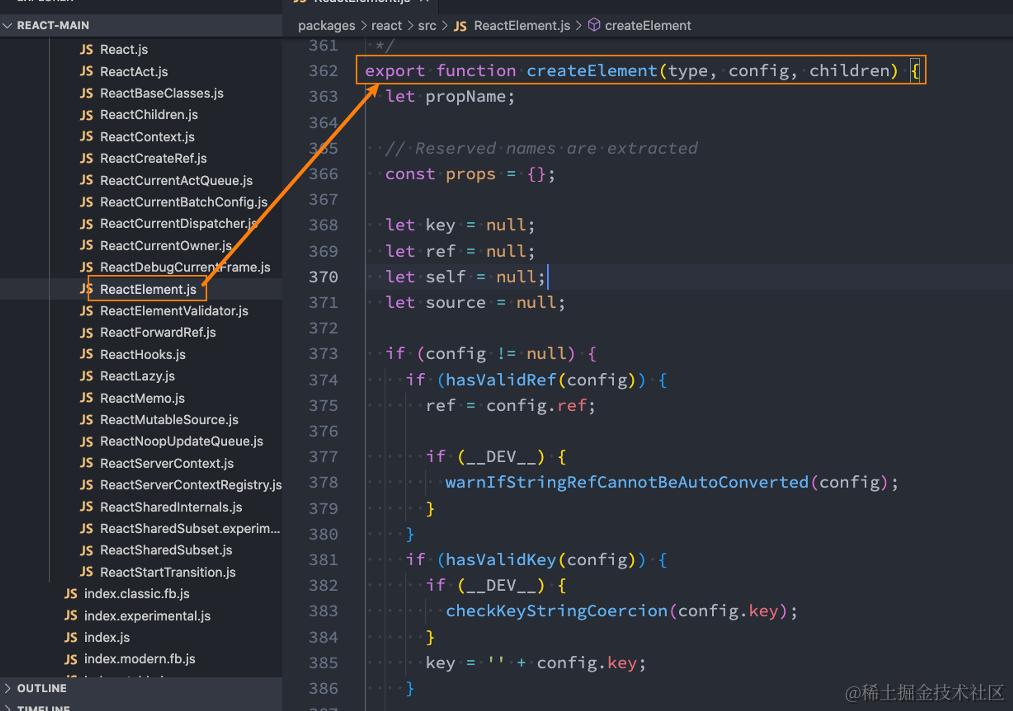Screen dimensions: 1013x711
Task: Click 'ref = config.ref;' on line 375
Action: click(510, 406)
